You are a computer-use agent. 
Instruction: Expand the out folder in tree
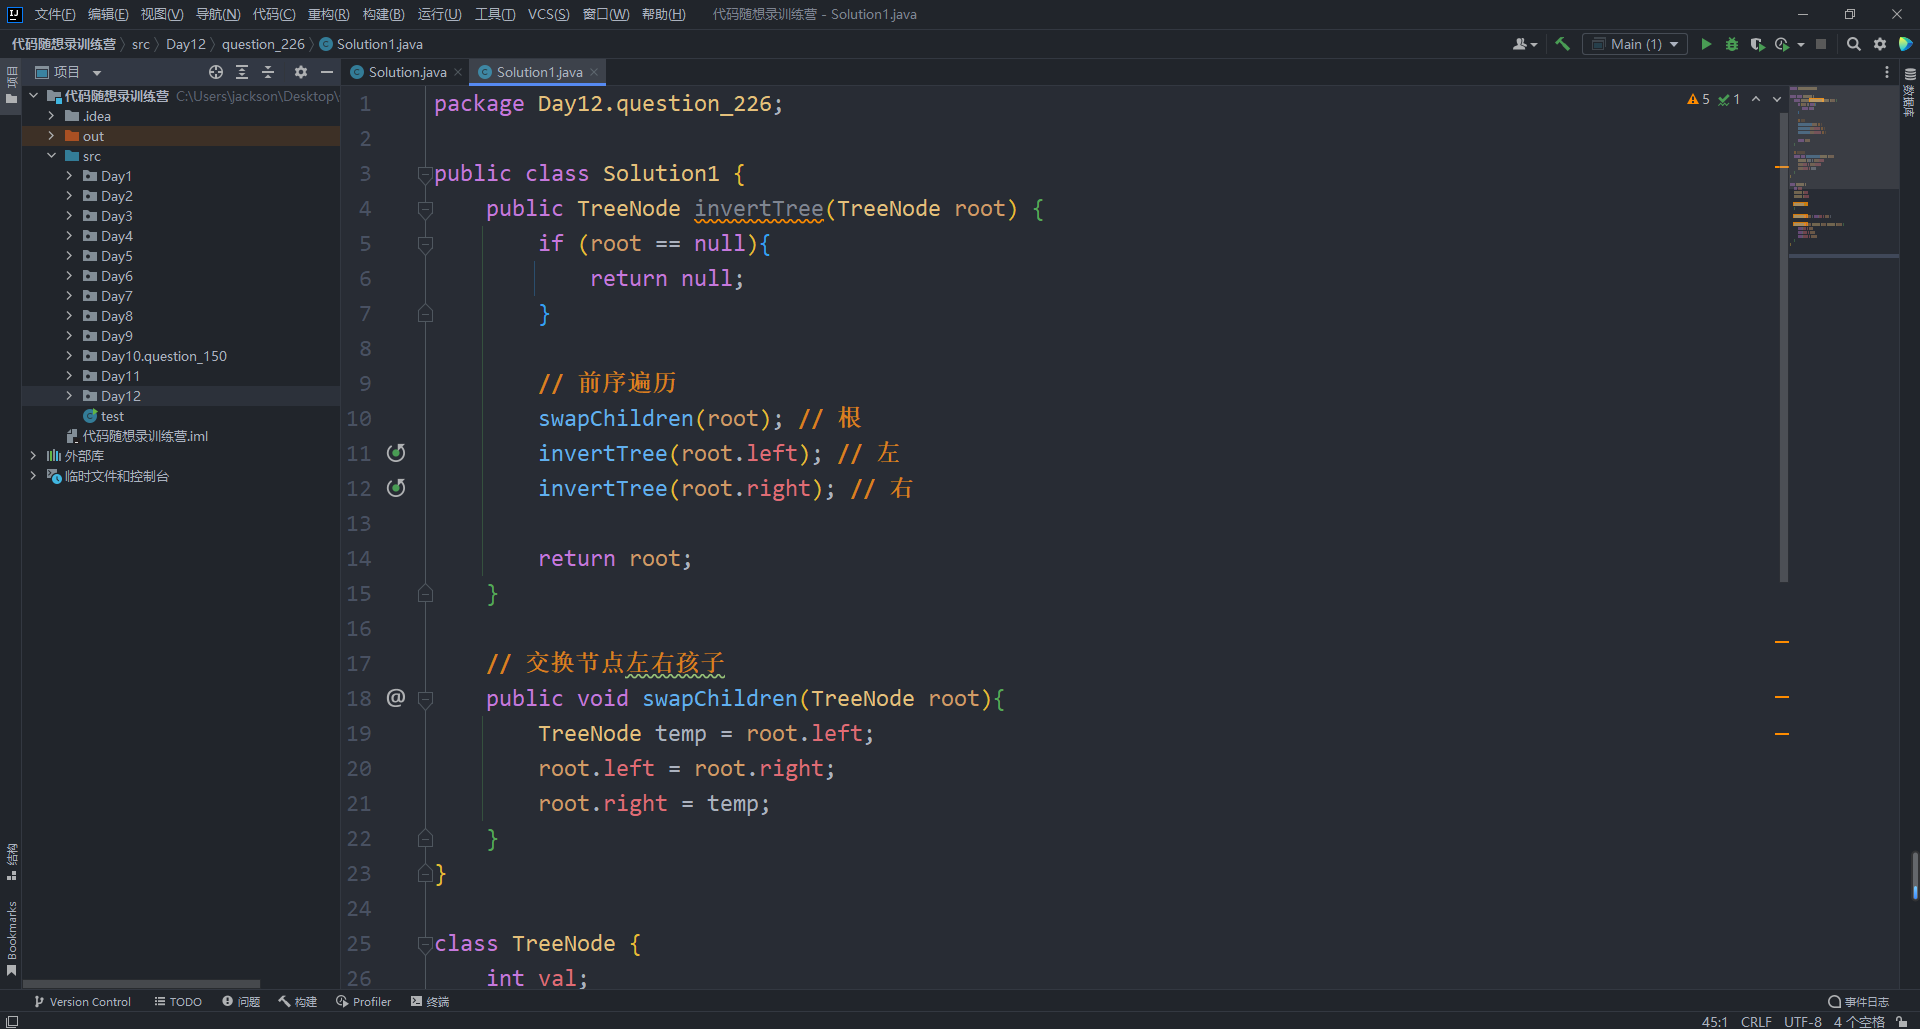(x=51, y=136)
